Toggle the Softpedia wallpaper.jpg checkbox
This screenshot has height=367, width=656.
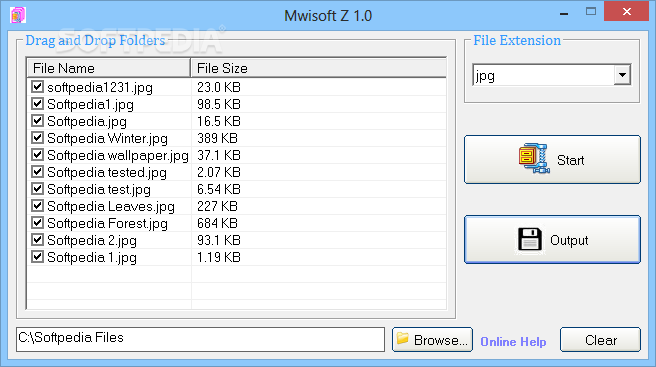point(38,154)
